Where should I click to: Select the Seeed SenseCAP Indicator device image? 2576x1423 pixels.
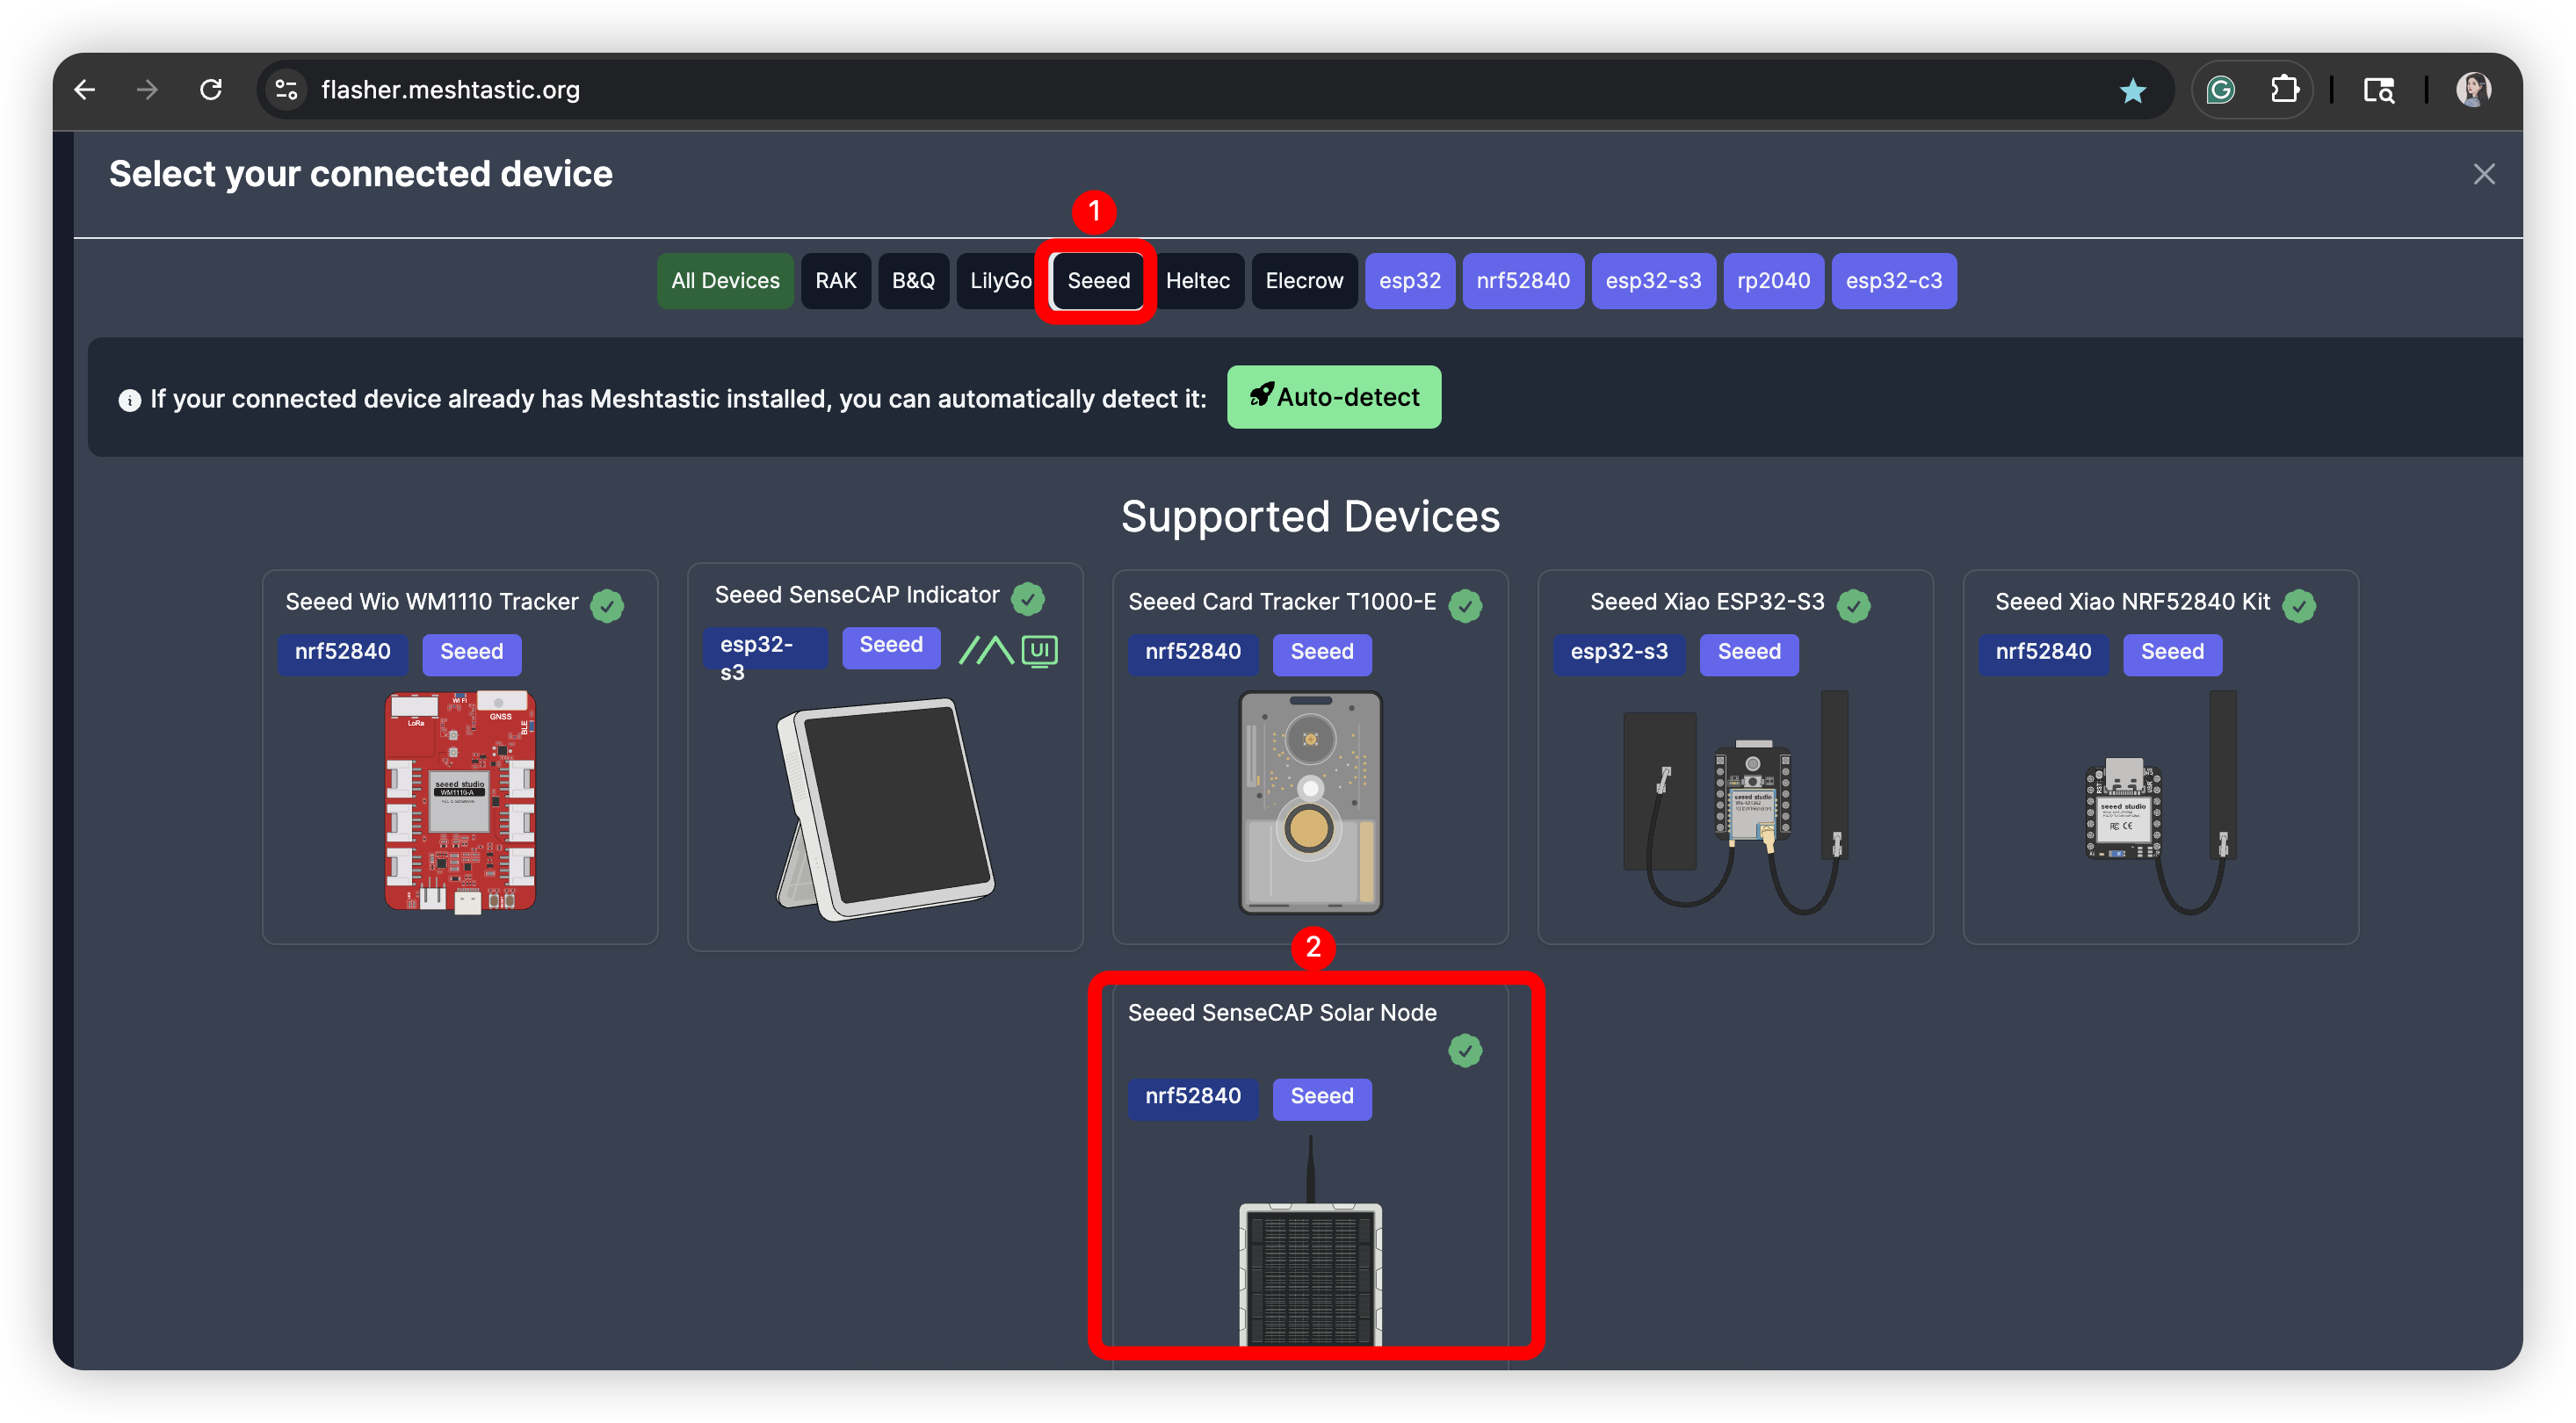coord(885,810)
